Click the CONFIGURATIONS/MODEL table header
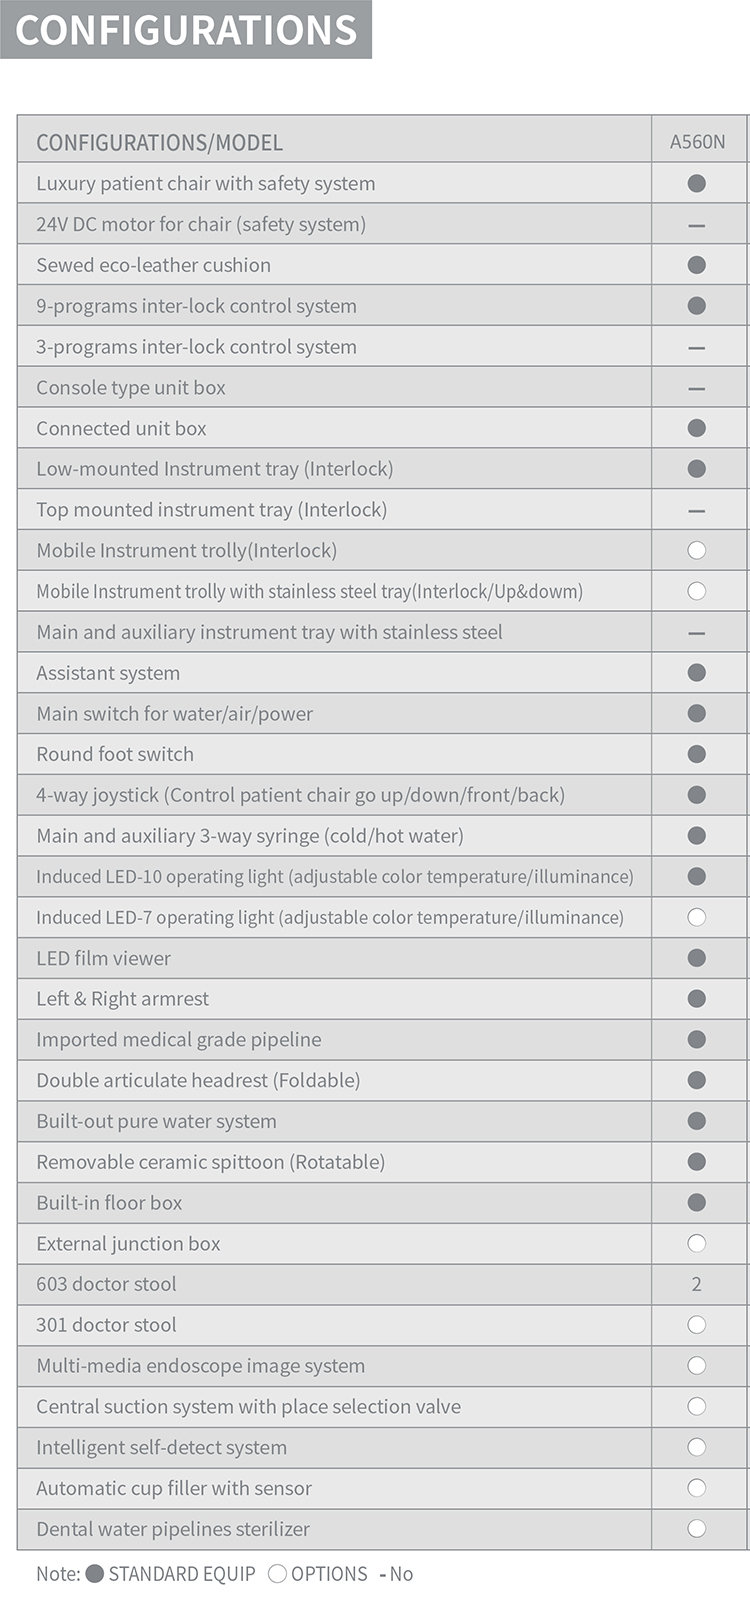 160,143
